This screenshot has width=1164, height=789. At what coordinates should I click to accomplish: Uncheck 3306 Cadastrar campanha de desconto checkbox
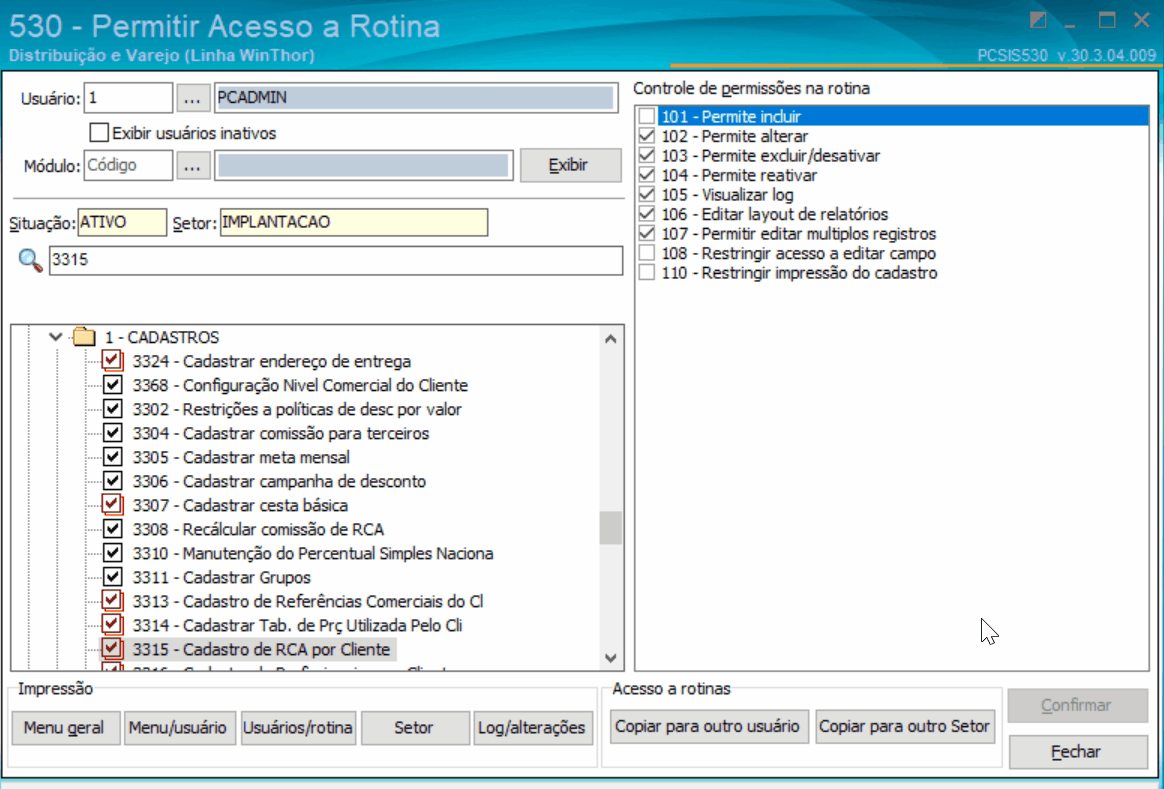112,481
